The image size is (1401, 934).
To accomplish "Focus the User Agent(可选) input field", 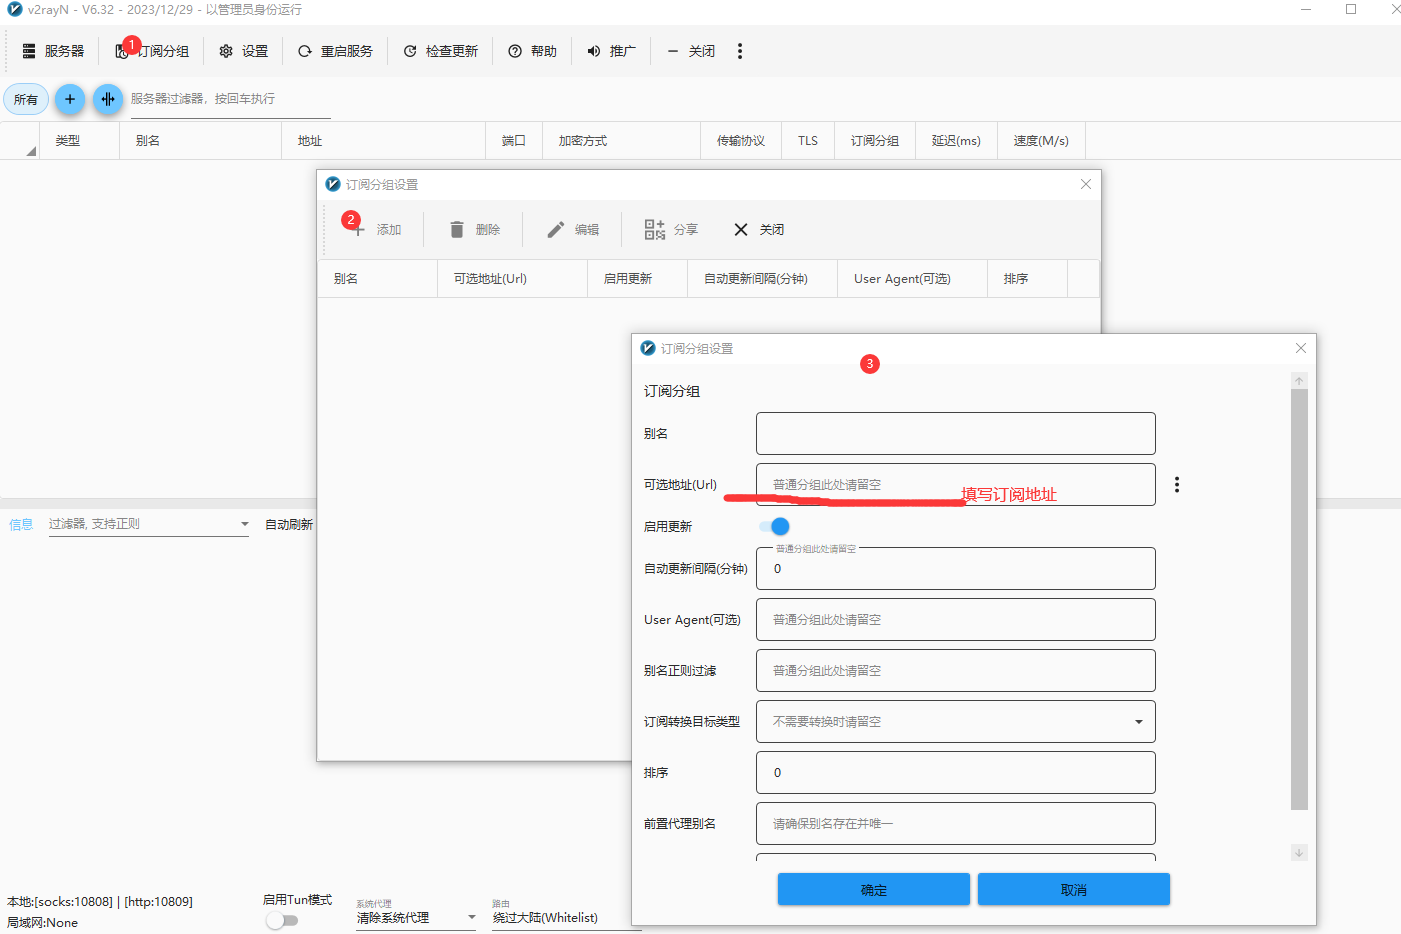I will coord(956,620).
